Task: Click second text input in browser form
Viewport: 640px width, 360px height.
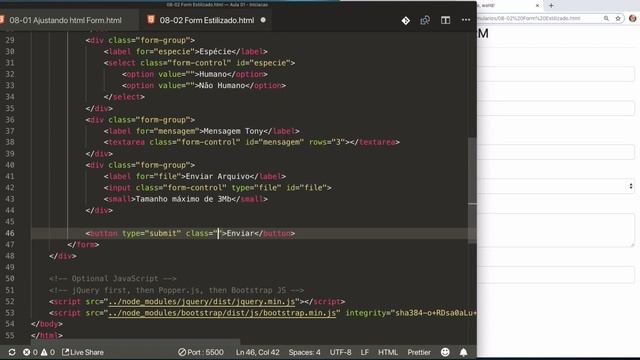Action: (x=556, y=108)
